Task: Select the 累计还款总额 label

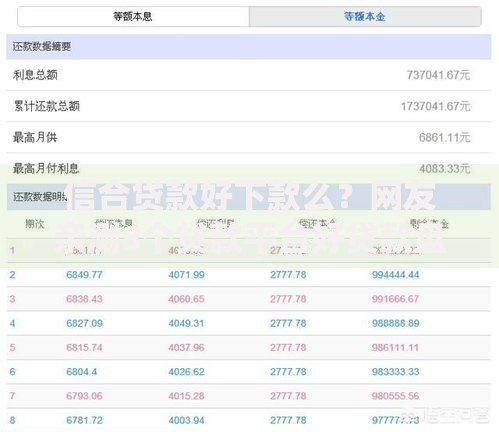Action: click(x=47, y=106)
